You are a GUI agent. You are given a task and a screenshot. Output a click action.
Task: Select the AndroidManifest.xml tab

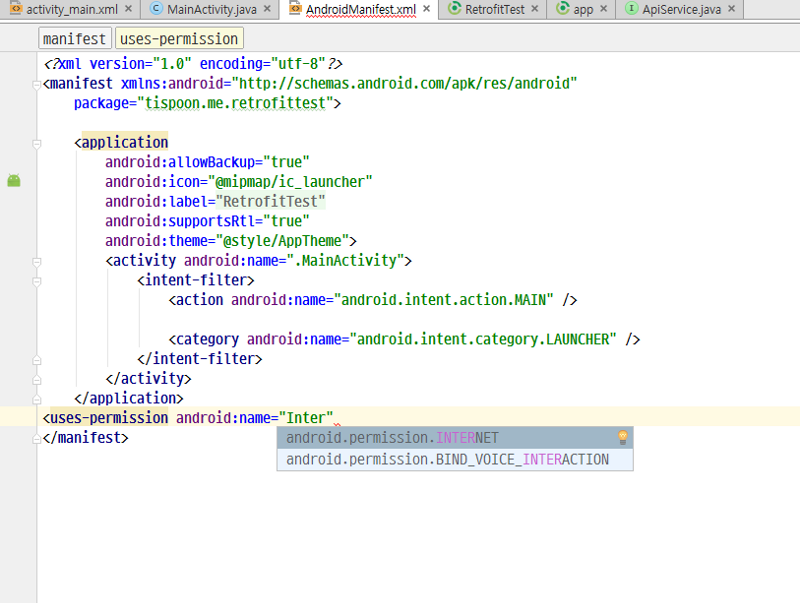pyautogui.click(x=361, y=9)
